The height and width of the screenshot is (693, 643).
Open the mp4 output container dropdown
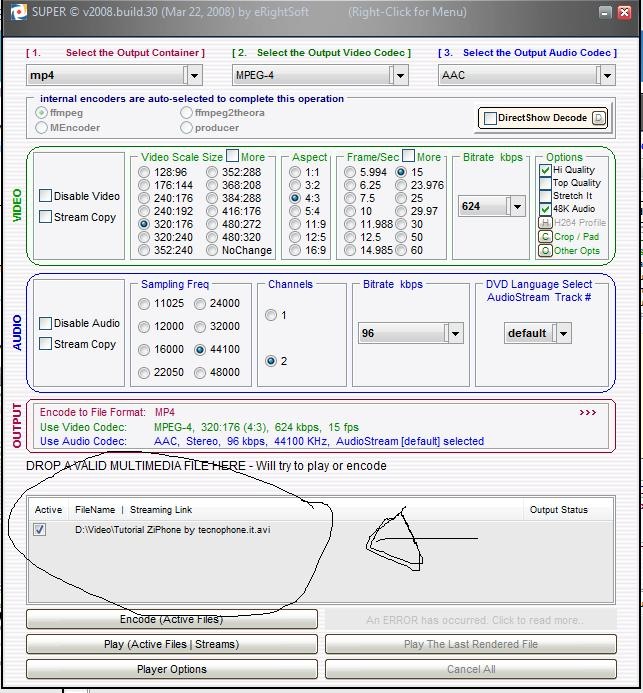pos(193,75)
